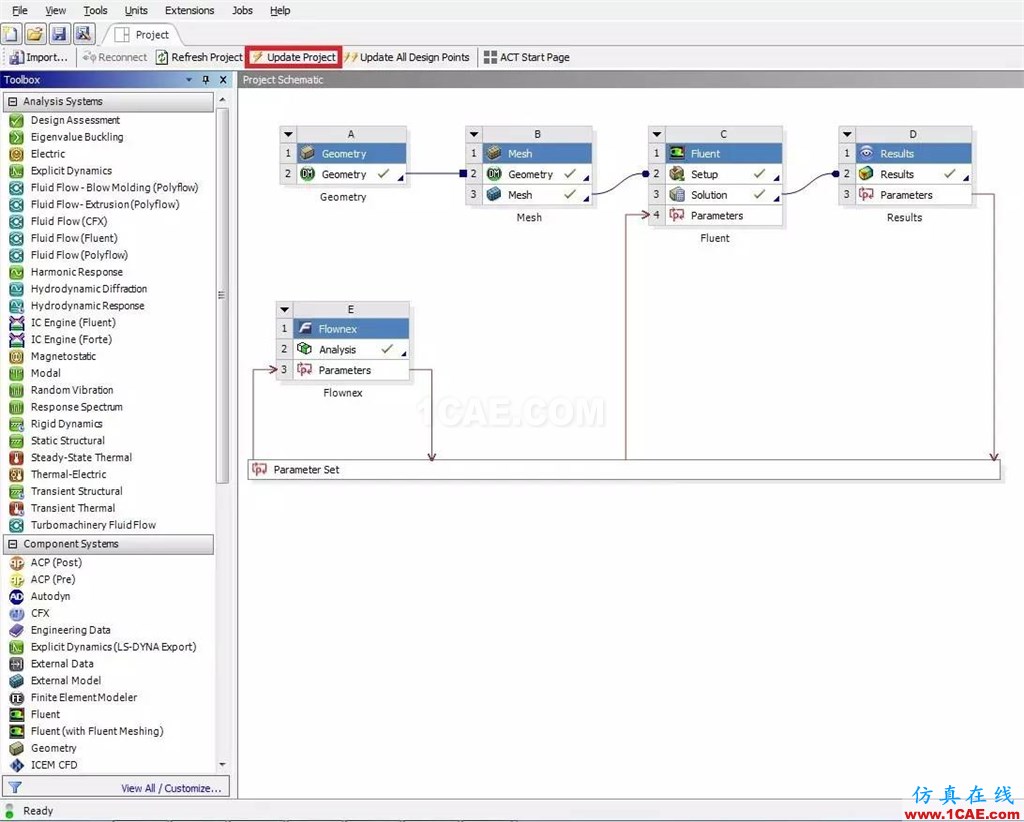
Task: Switch to the Project tab
Action: point(143,35)
